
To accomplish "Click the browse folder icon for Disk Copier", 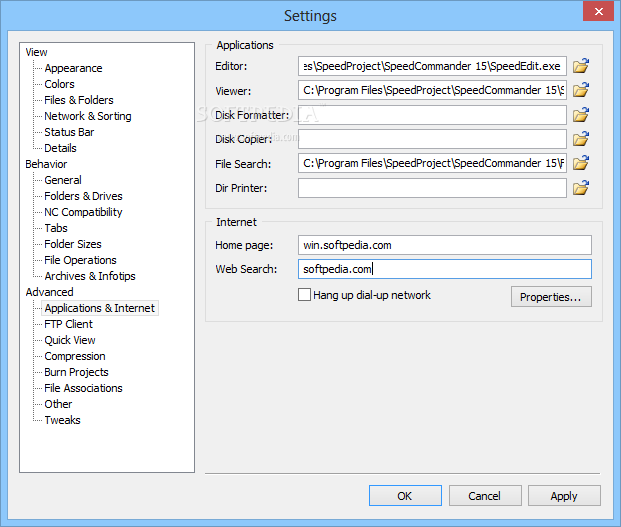I will point(581,139).
